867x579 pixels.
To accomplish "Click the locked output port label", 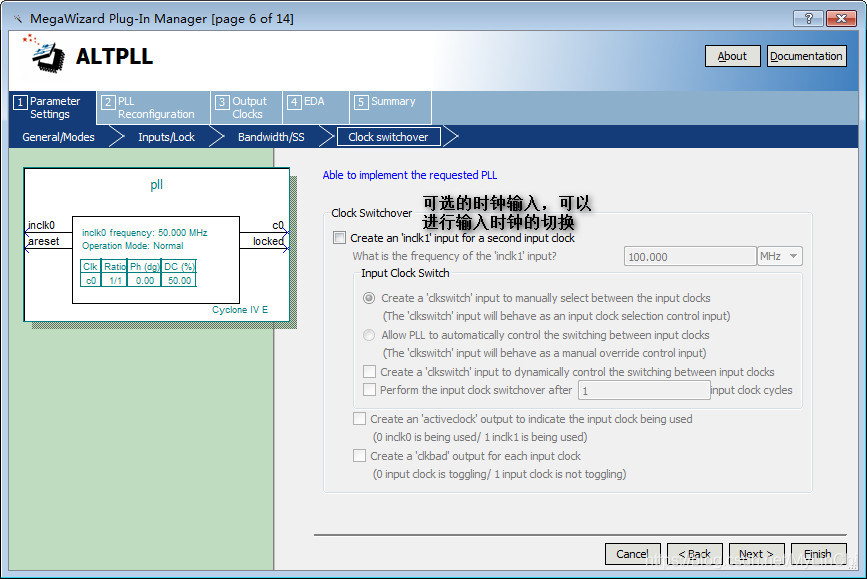I will (x=268, y=241).
